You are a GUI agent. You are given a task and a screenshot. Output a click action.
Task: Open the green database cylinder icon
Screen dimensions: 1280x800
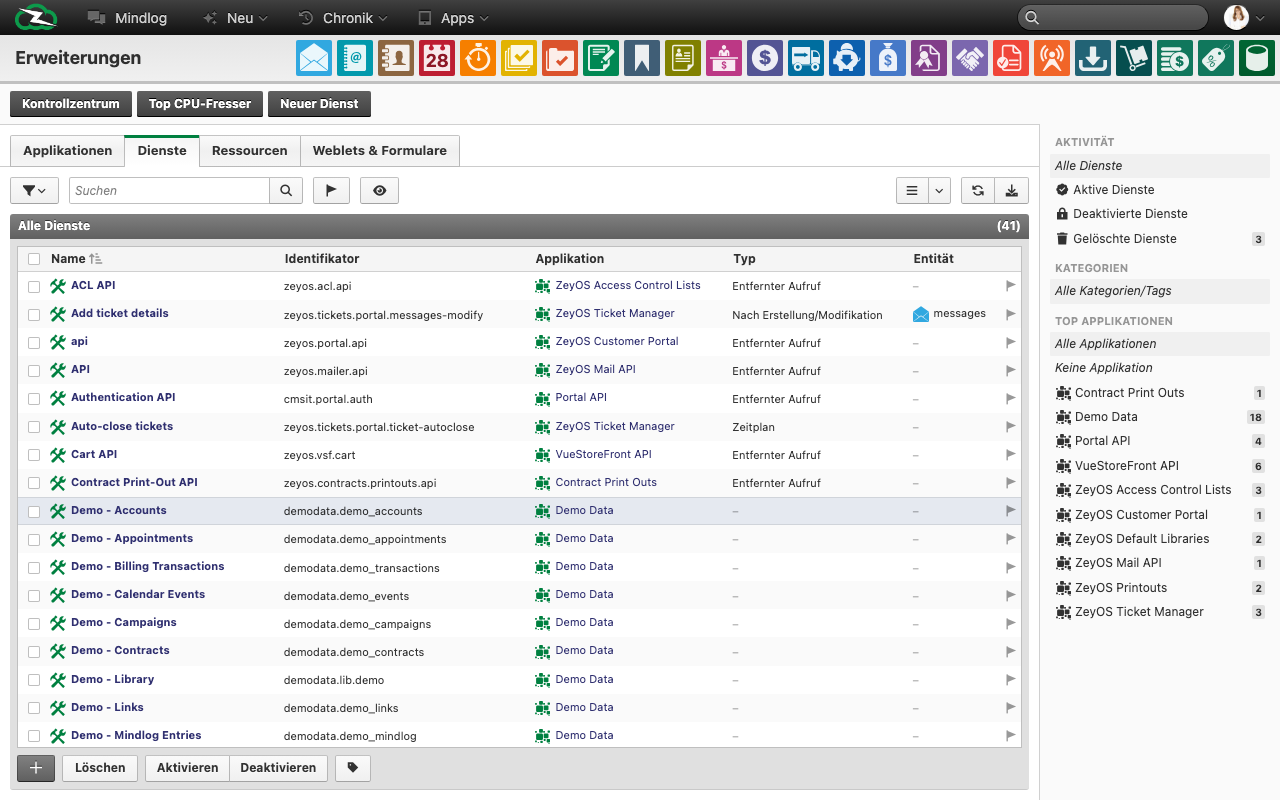[1257, 58]
